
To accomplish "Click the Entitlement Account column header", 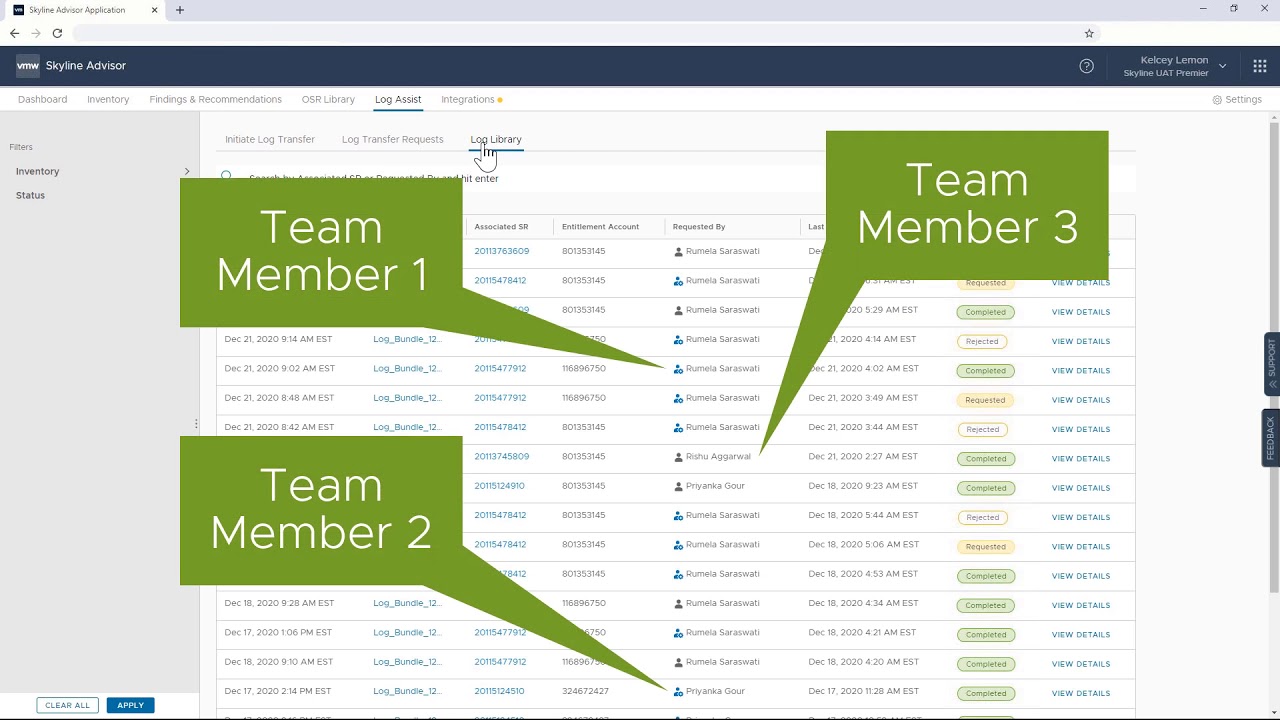I will pyautogui.click(x=600, y=227).
